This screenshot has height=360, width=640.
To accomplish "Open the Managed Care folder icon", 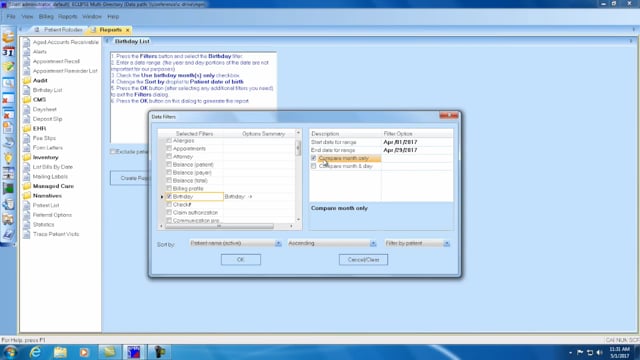I will tap(27, 186).
